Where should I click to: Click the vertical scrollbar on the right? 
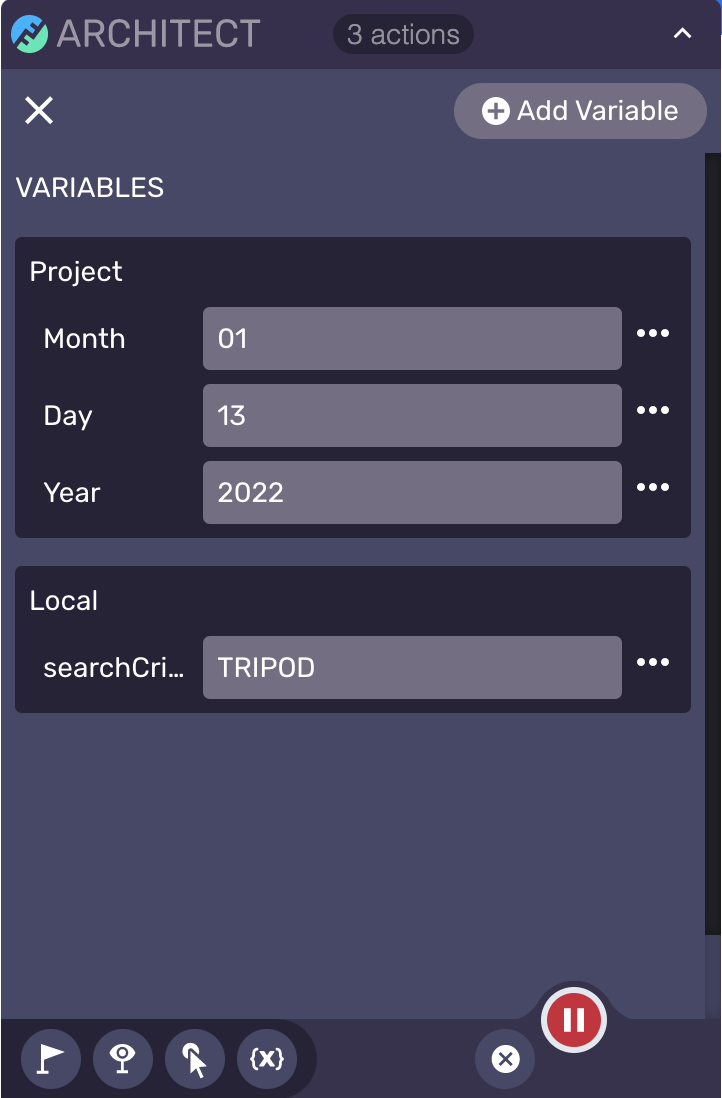(713, 543)
